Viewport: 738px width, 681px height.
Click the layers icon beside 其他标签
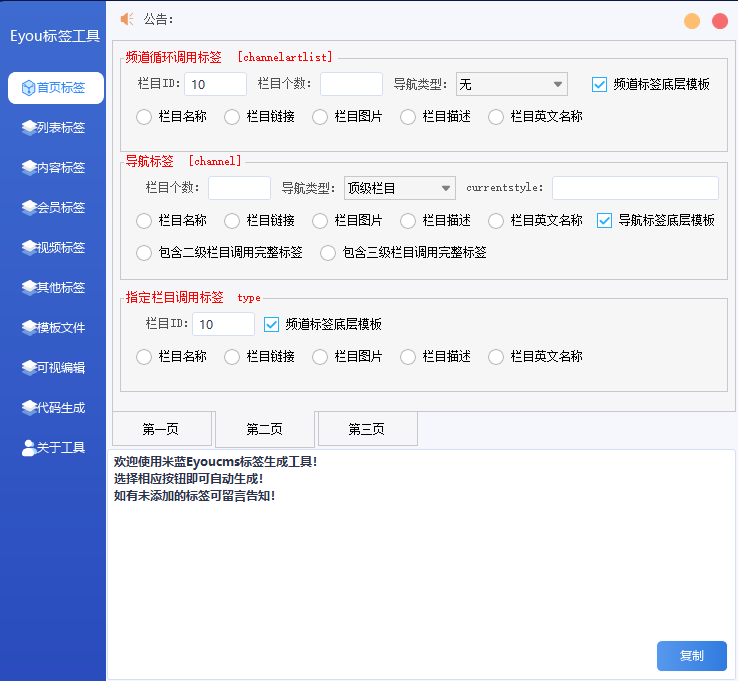click(29, 288)
